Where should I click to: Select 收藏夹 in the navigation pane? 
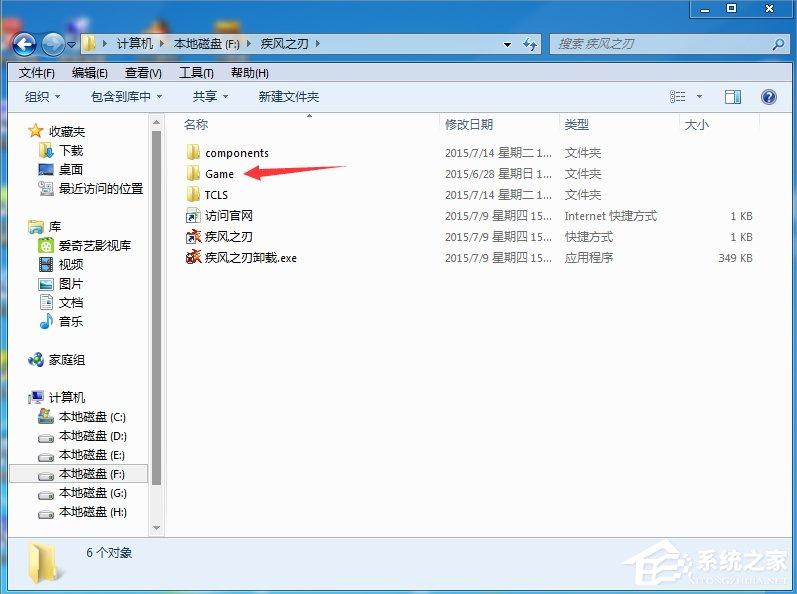click(x=67, y=132)
